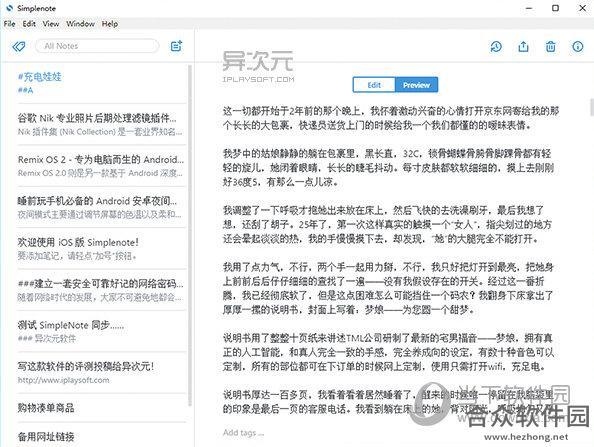Open the View menu

[x=50, y=24]
